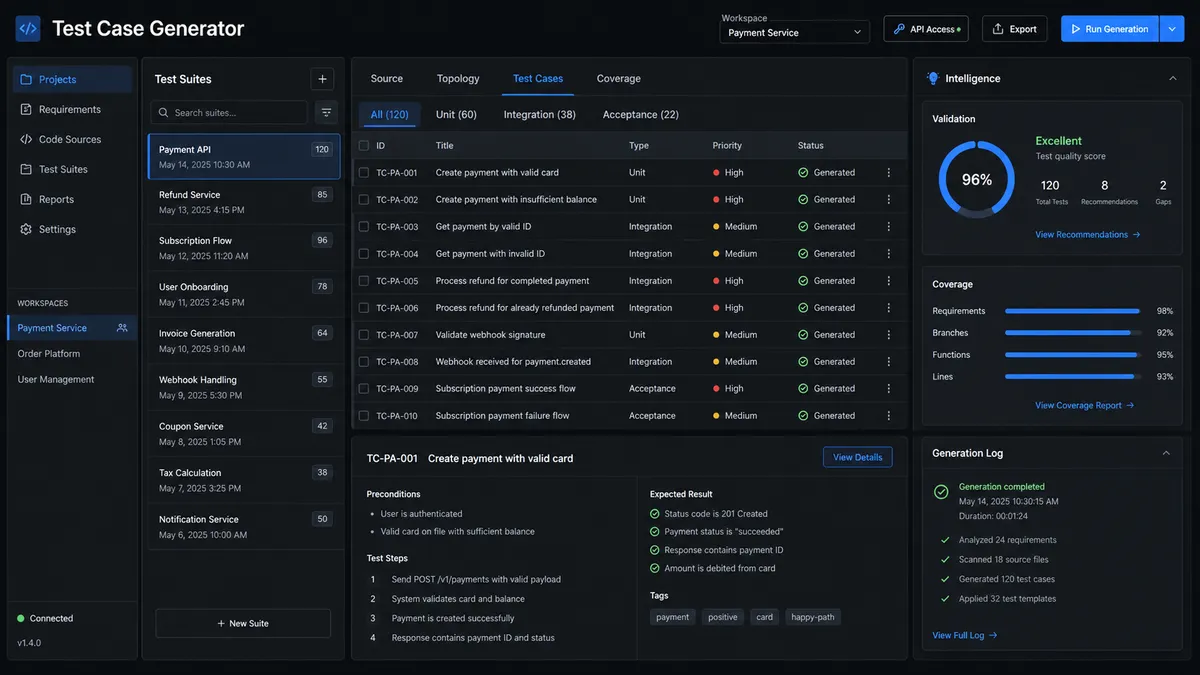Switch to the Coverage tab
This screenshot has height=675, width=1200.
point(619,79)
